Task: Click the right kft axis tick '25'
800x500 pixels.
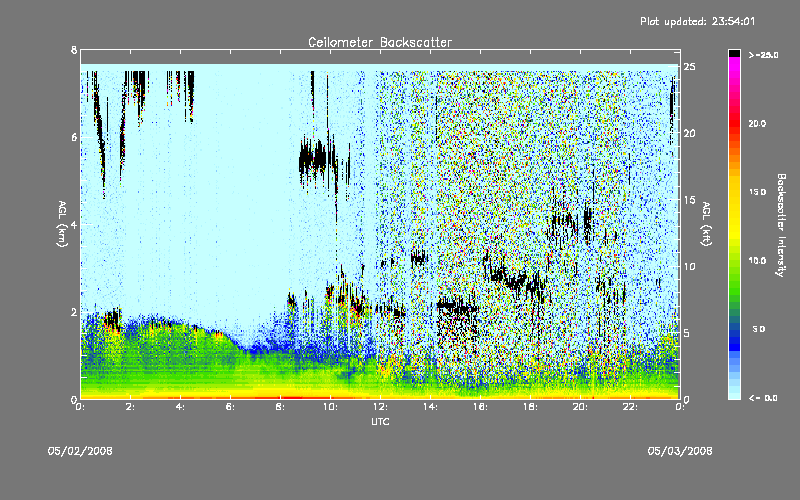Action: coord(689,67)
